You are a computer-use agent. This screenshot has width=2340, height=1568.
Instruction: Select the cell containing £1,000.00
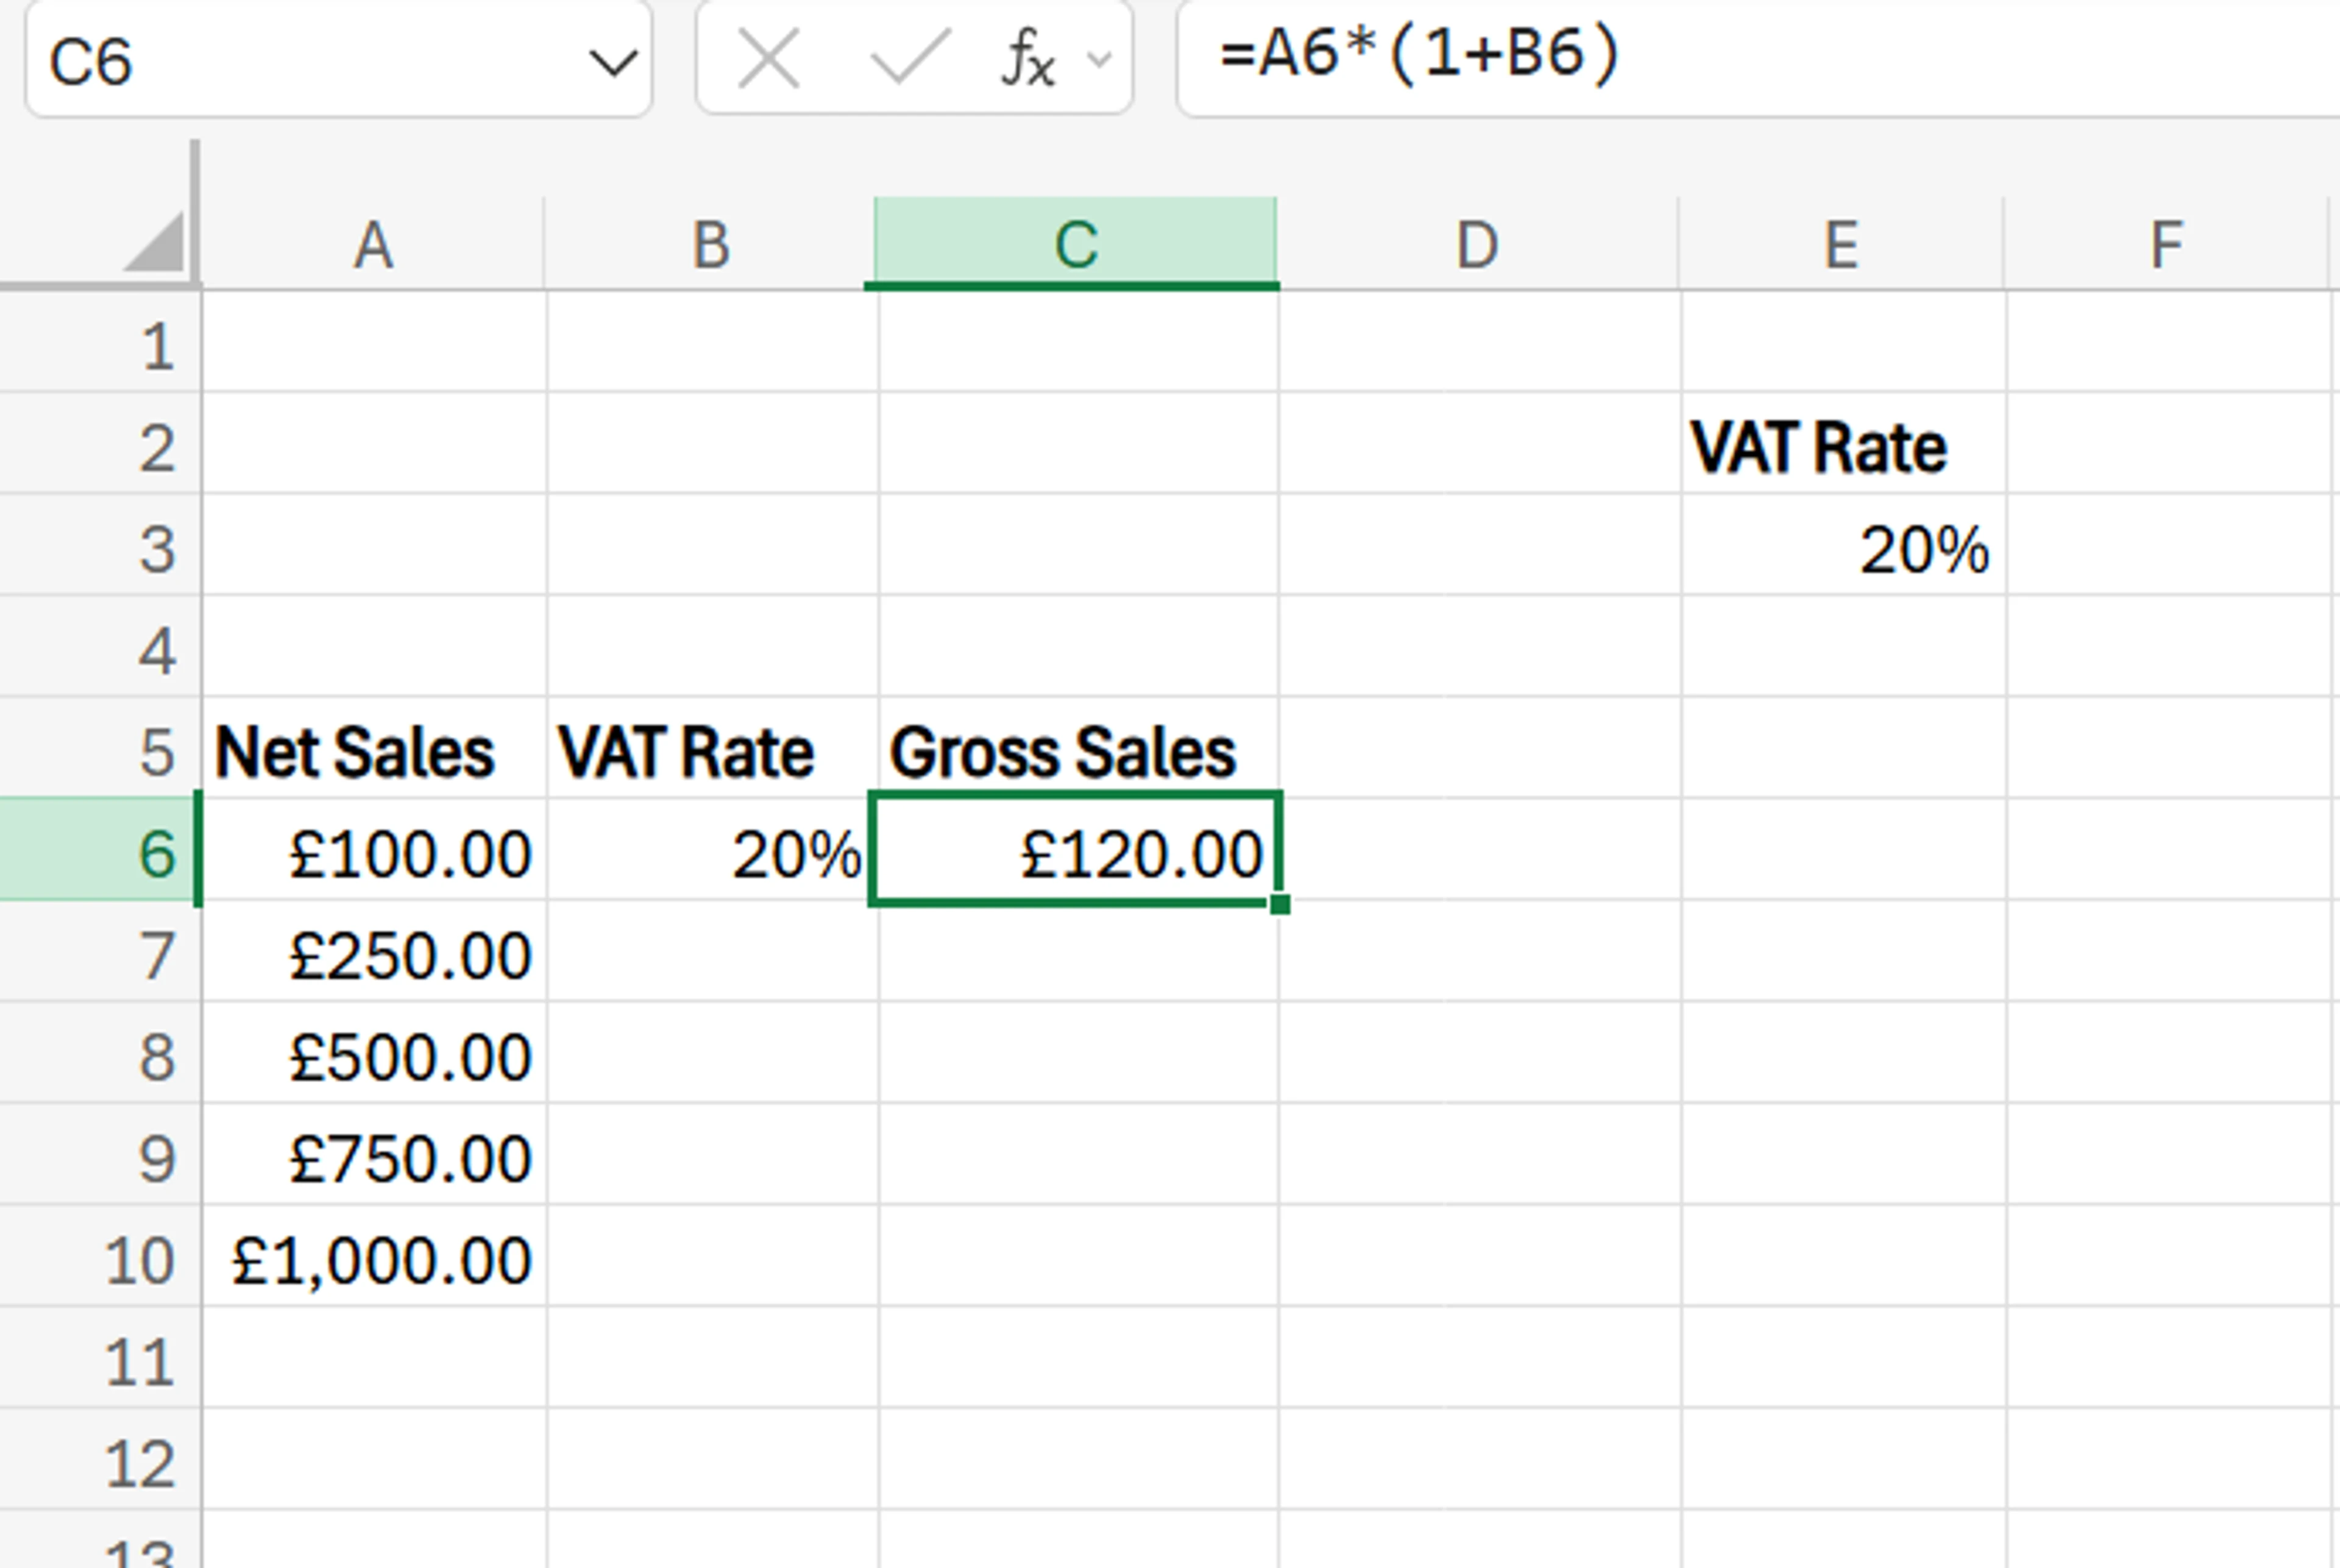[x=375, y=1259]
